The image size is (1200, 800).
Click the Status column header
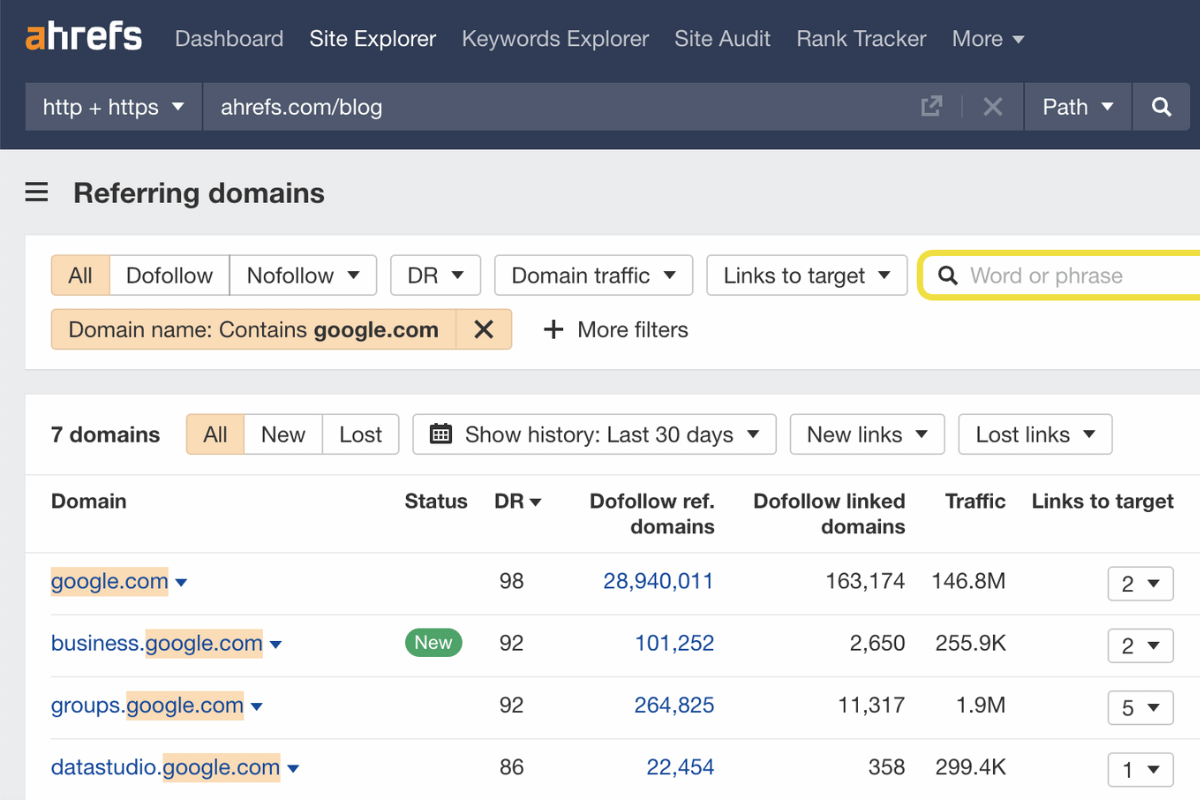(436, 501)
